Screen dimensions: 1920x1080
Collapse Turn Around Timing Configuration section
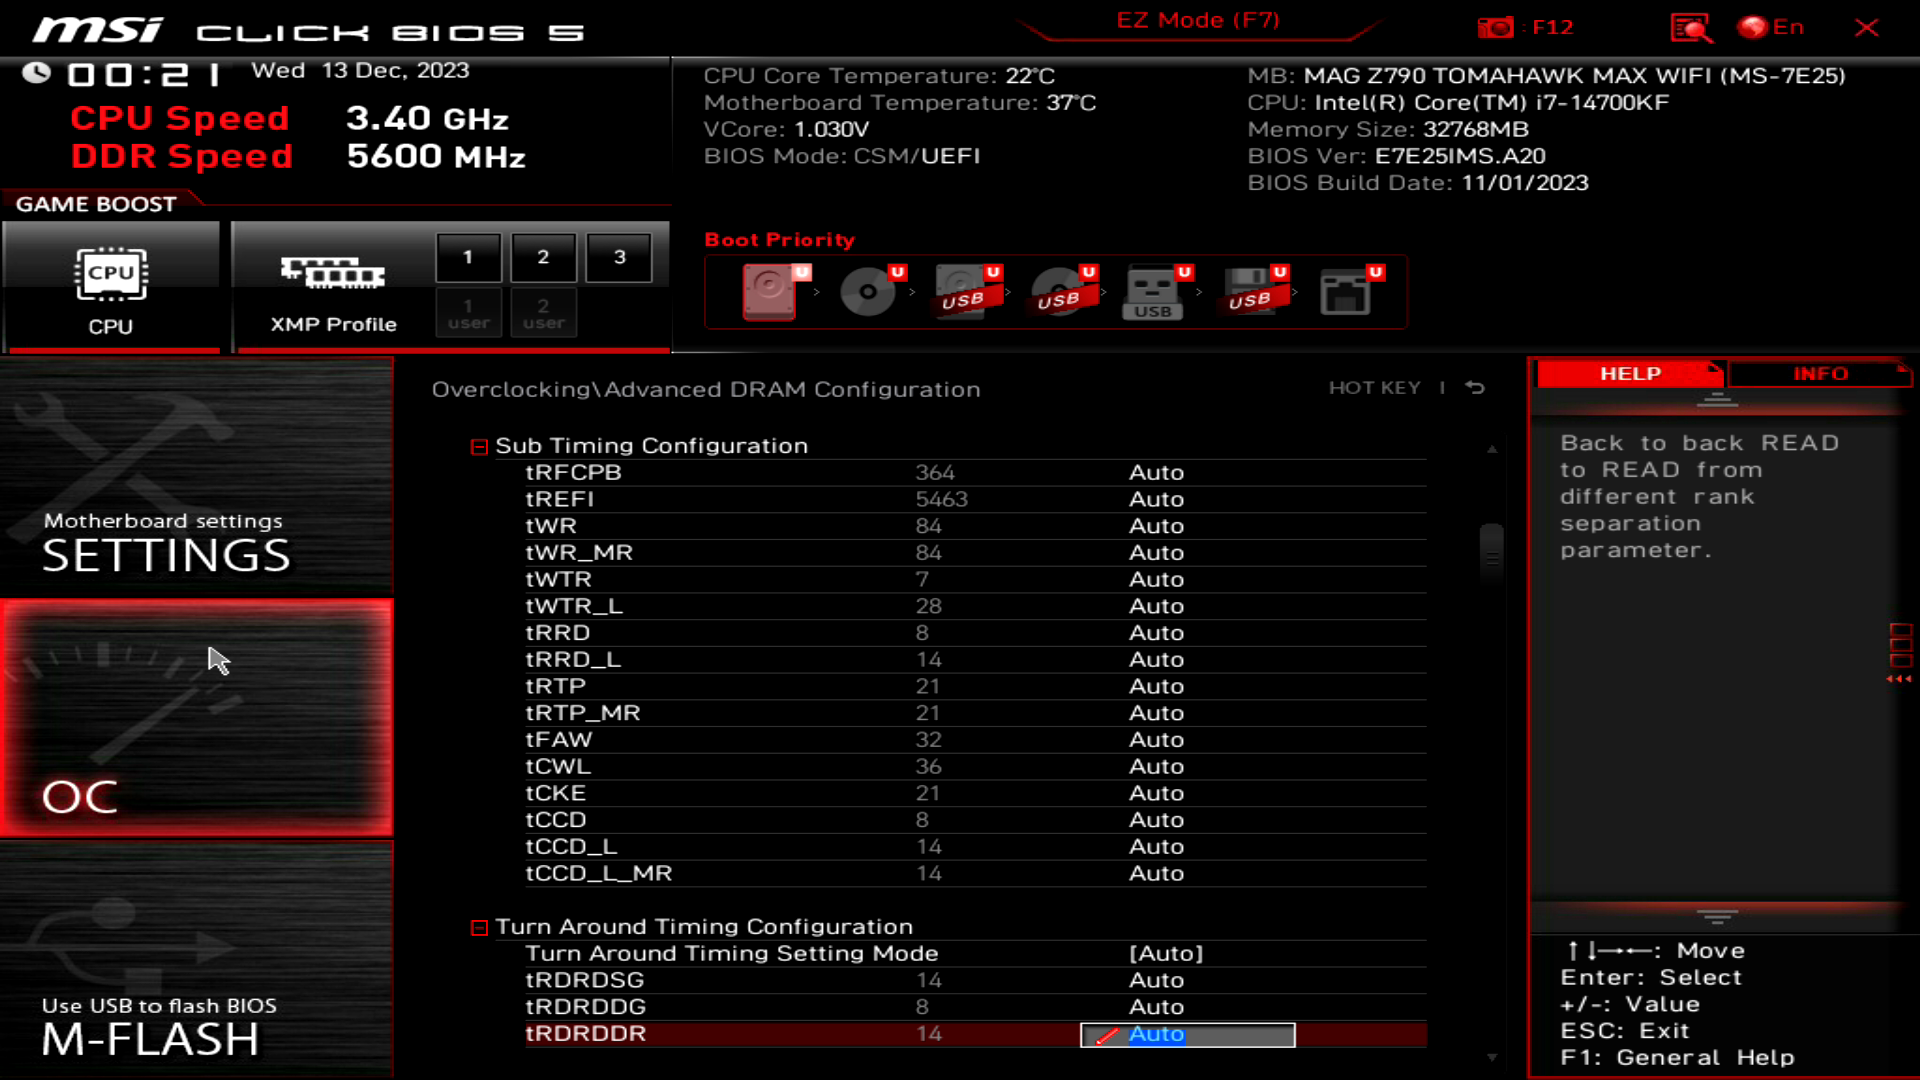tap(479, 927)
